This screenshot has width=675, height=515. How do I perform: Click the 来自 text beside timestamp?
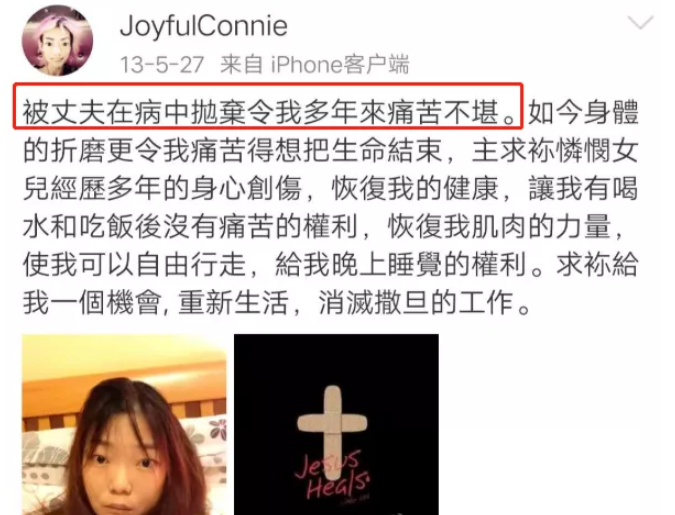click(241, 65)
